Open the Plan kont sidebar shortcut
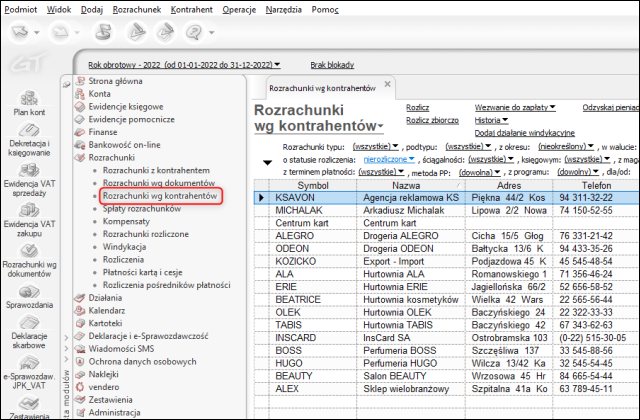This screenshot has width=640, height=420. (x=28, y=100)
